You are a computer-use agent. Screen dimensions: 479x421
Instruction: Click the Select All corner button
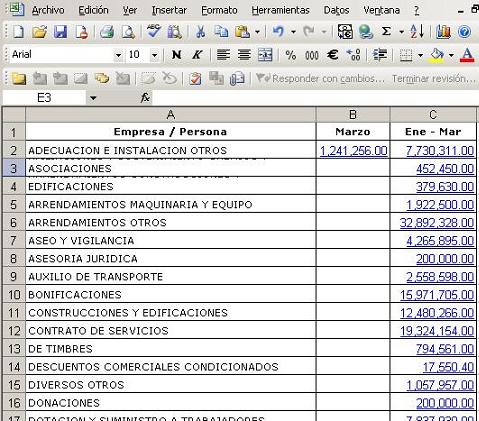coord(13,115)
